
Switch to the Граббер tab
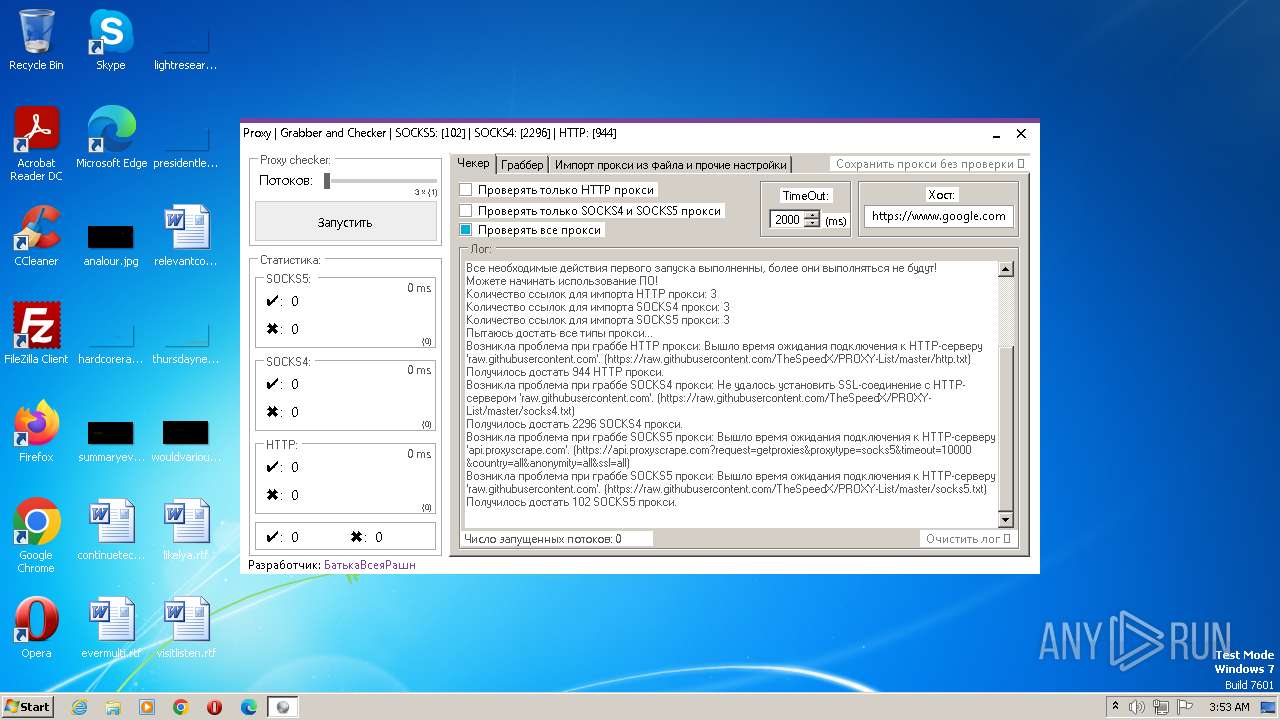[523, 165]
